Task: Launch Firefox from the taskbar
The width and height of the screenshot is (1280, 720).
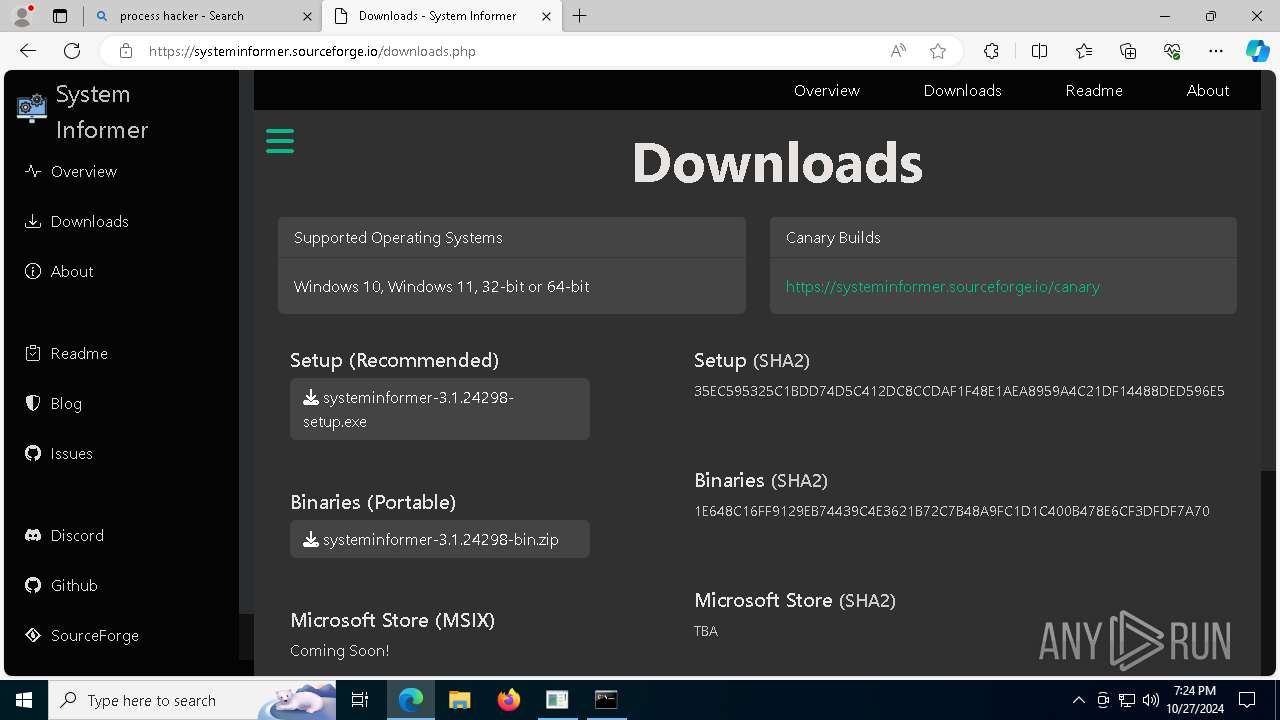Action: [508, 700]
